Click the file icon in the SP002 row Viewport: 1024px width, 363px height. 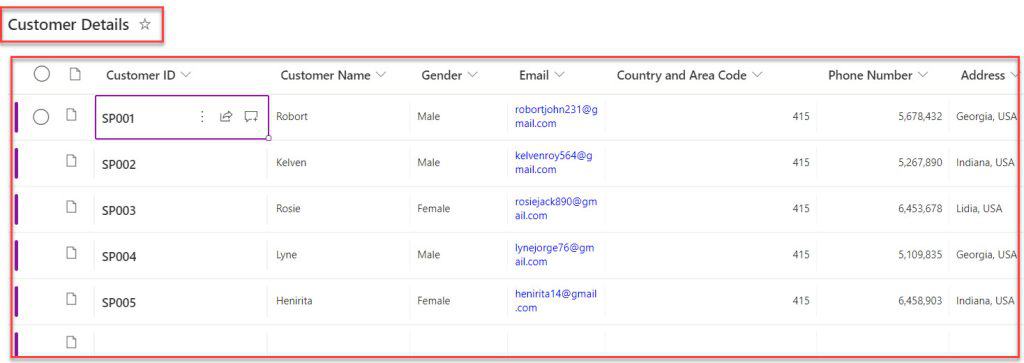click(x=72, y=161)
